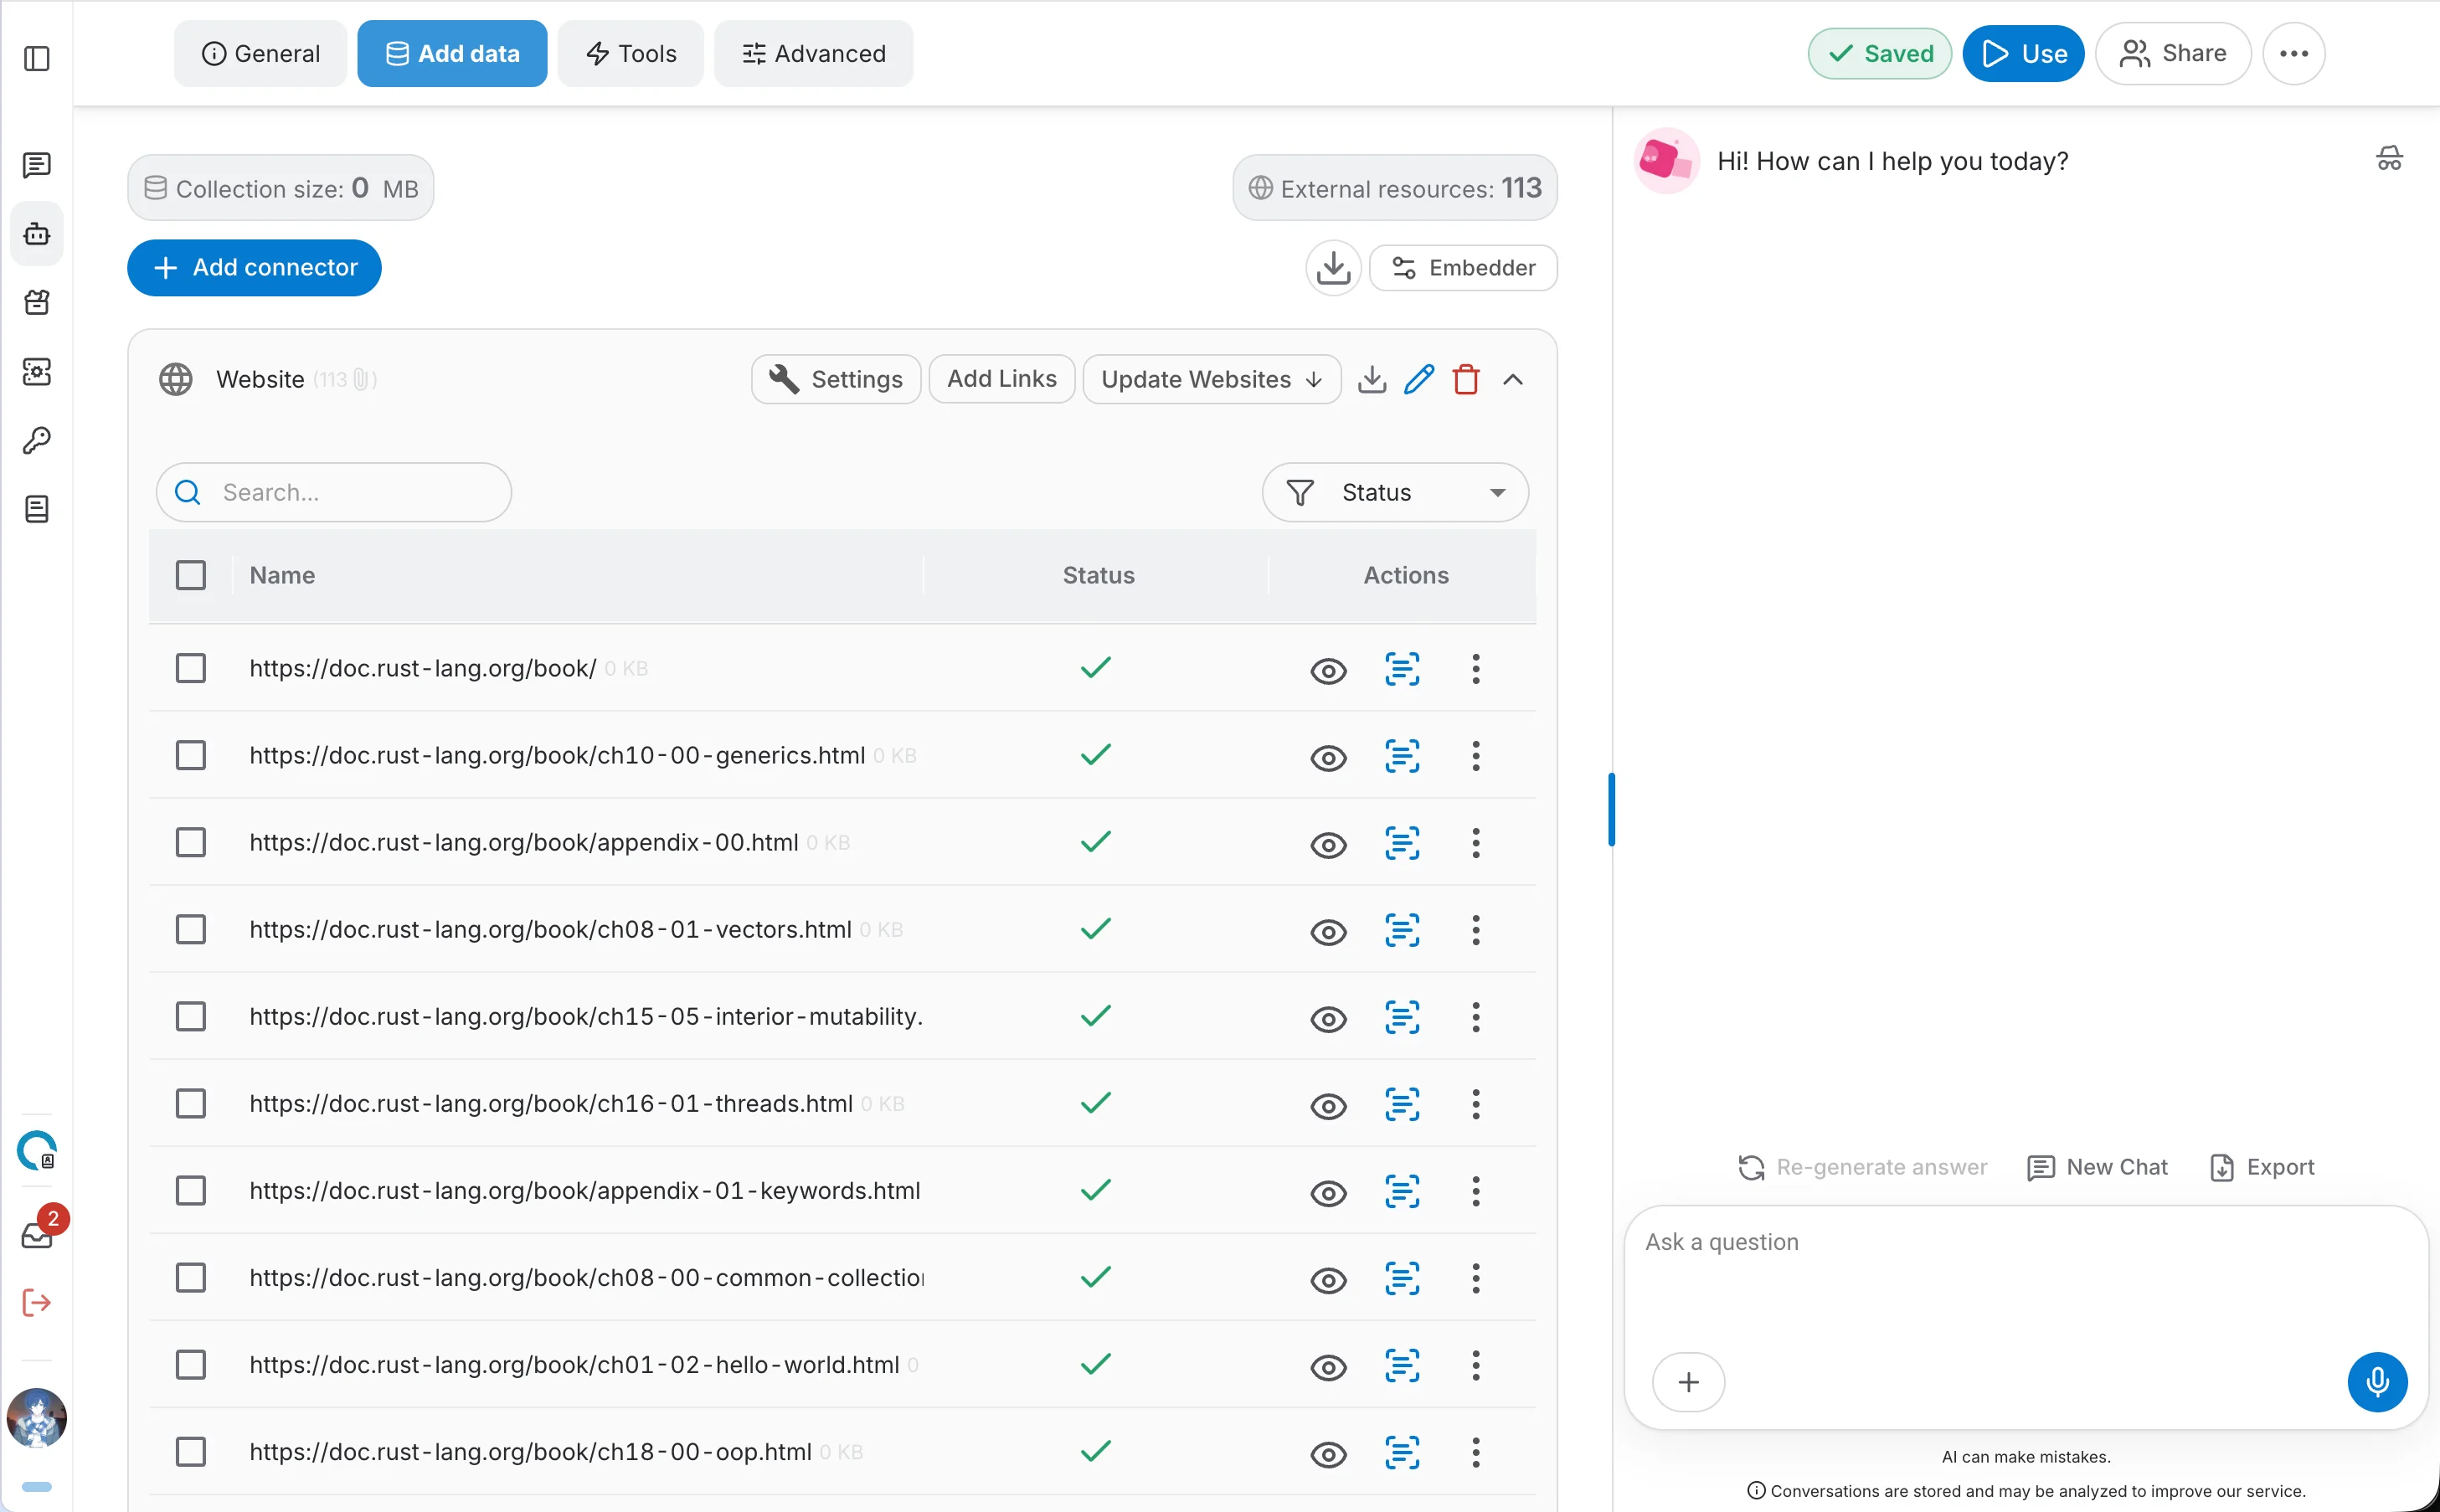Start a New Chat
Viewport: 2440px width, 1512px height.
pos(2097,1167)
